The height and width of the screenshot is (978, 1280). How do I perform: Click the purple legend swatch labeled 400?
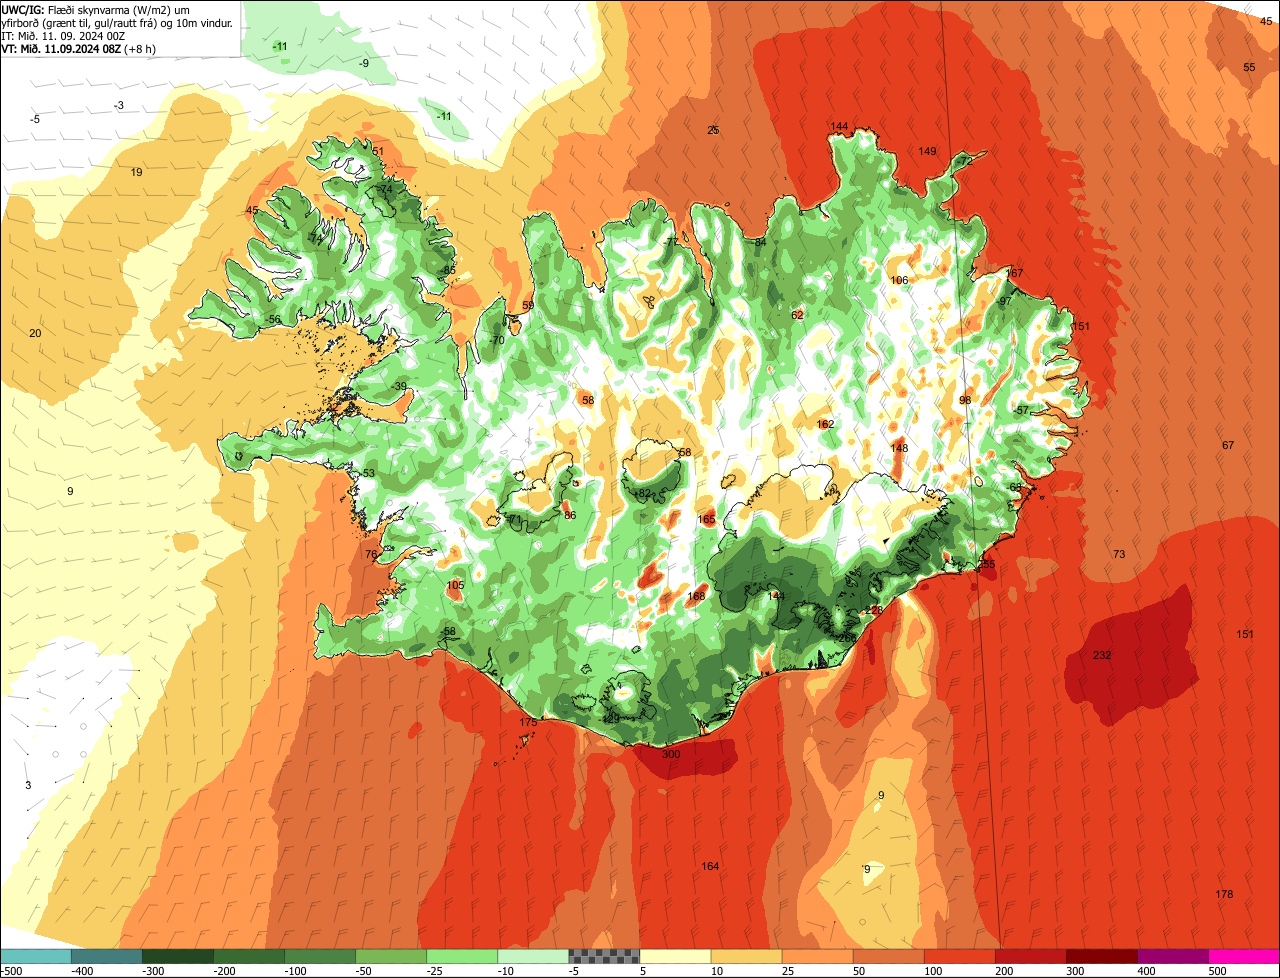coord(1173,956)
